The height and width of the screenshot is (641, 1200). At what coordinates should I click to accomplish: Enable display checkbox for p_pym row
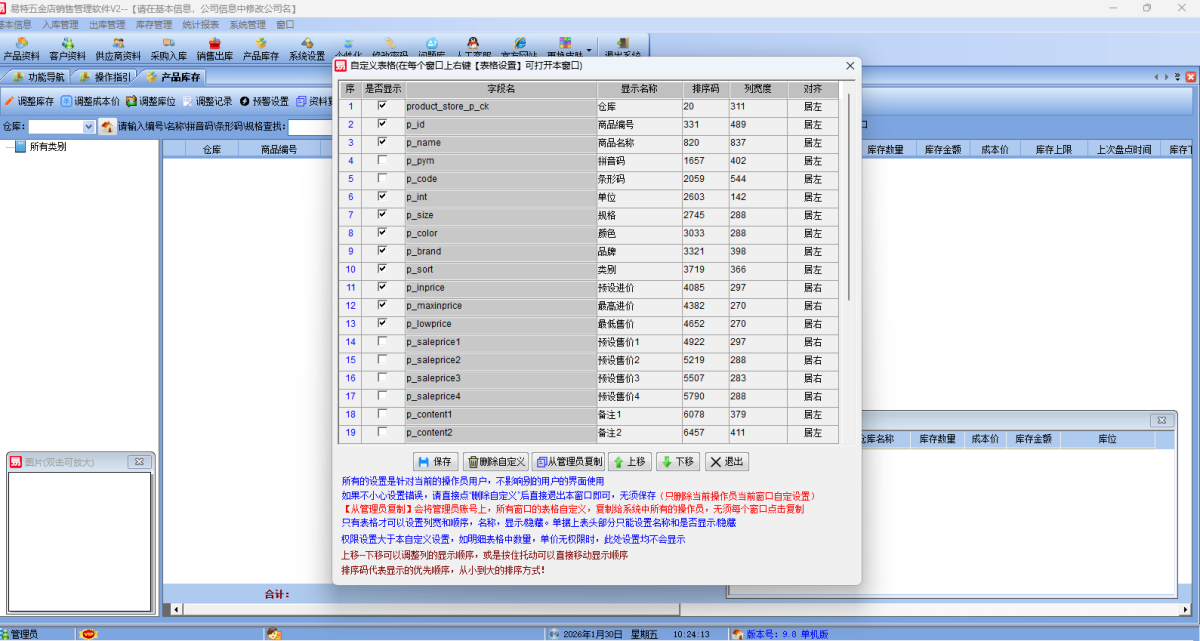382,161
